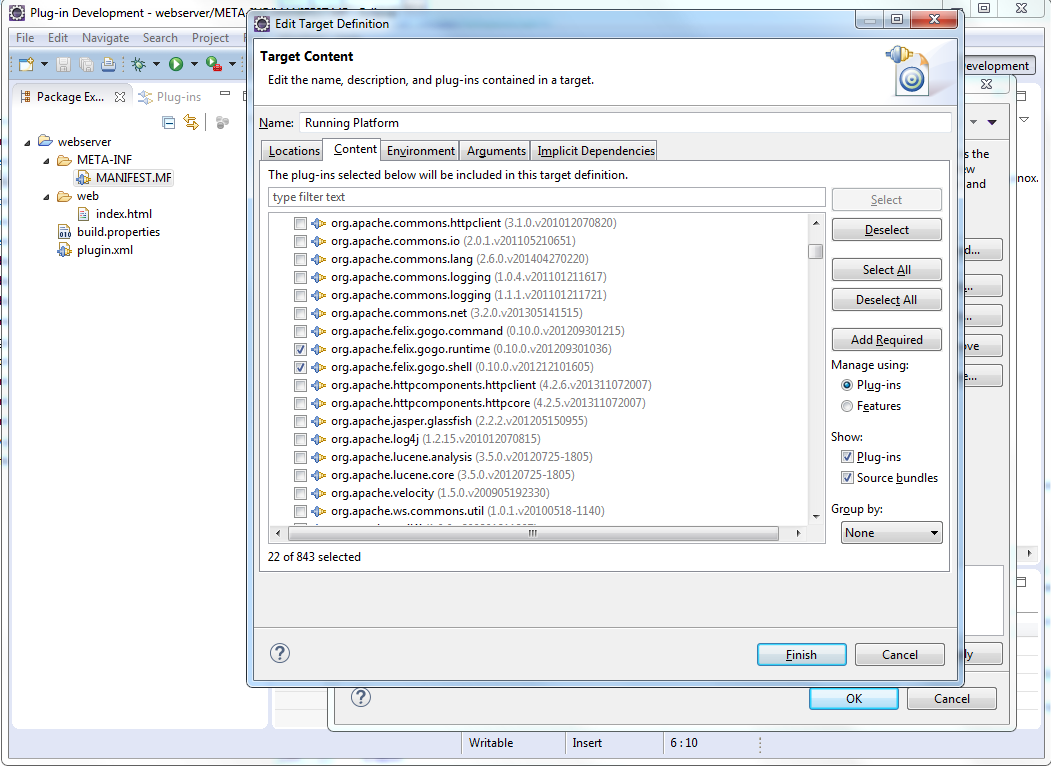Viewport: 1051px width, 766px height.
Task: Click the Add Required button
Action: tap(886, 340)
